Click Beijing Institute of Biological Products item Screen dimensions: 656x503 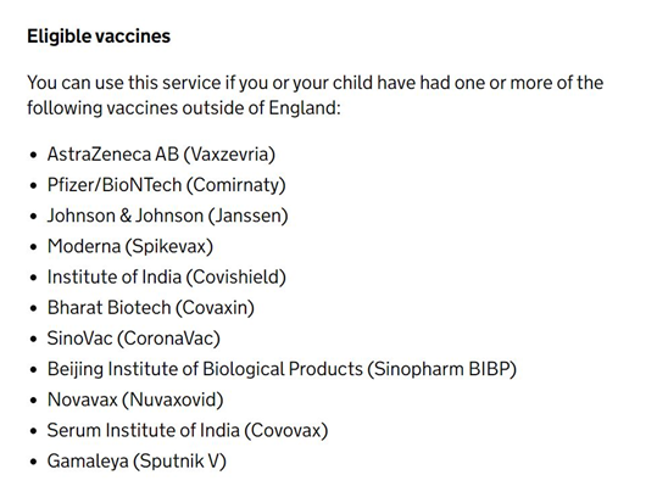pyautogui.click(x=281, y=369)
